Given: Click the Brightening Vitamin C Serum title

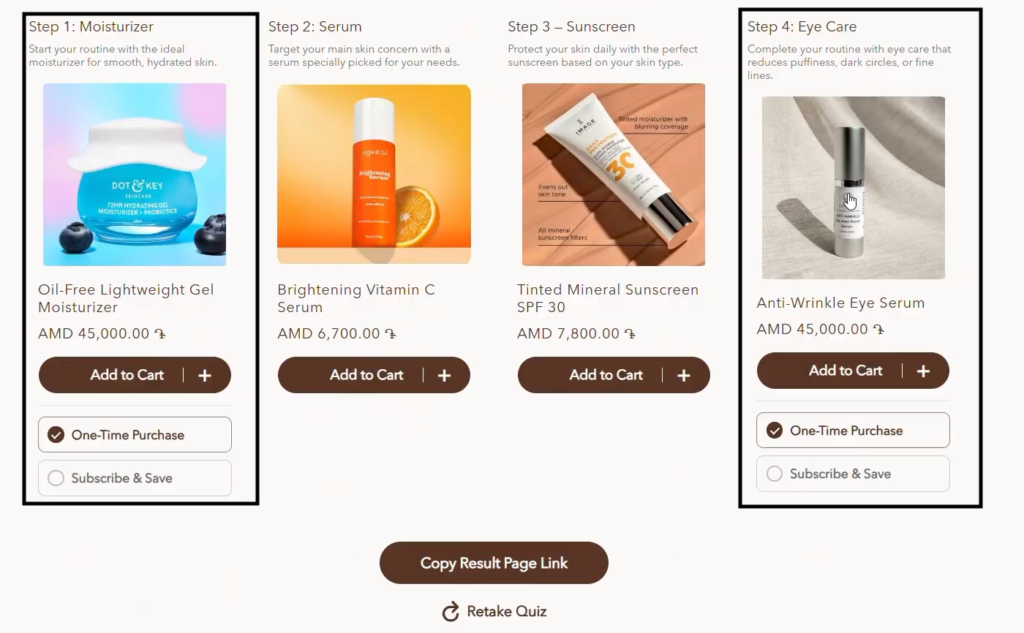Looking at the screenshot, I should coord(356,298).
